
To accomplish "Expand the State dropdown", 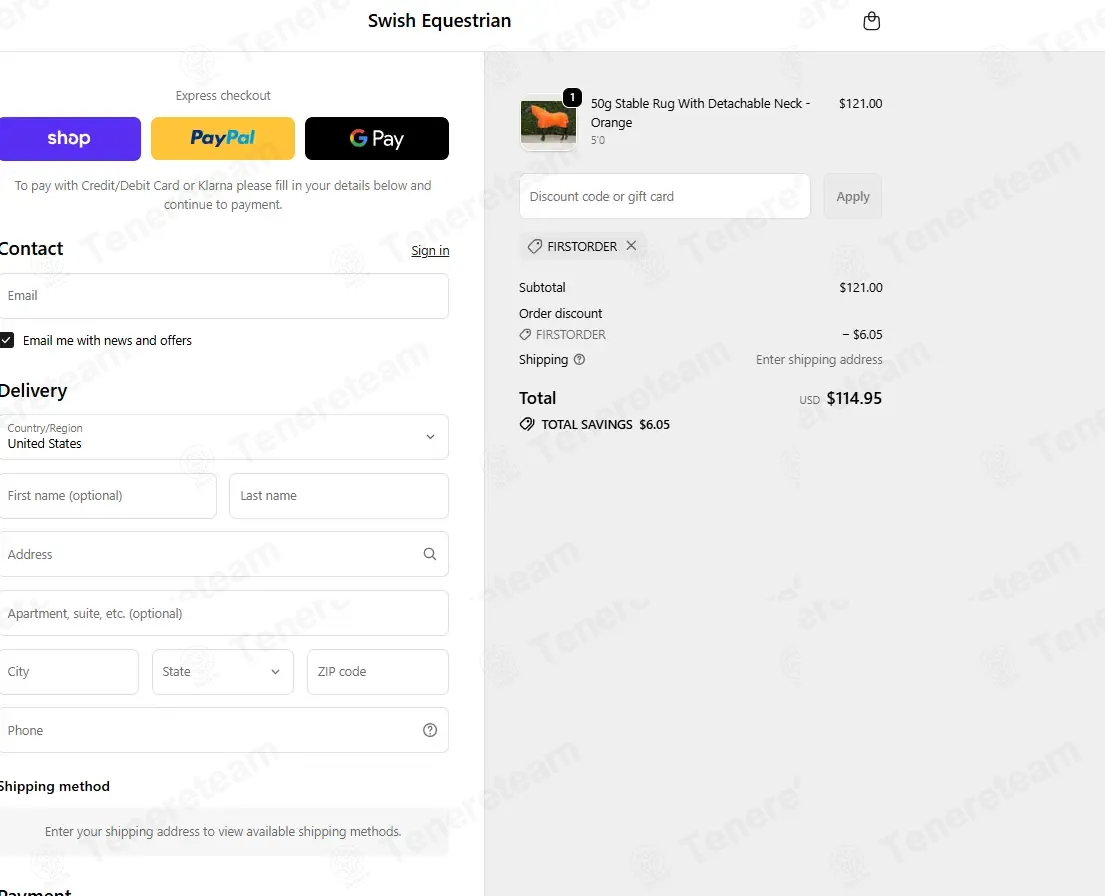I will pos(223,672).
